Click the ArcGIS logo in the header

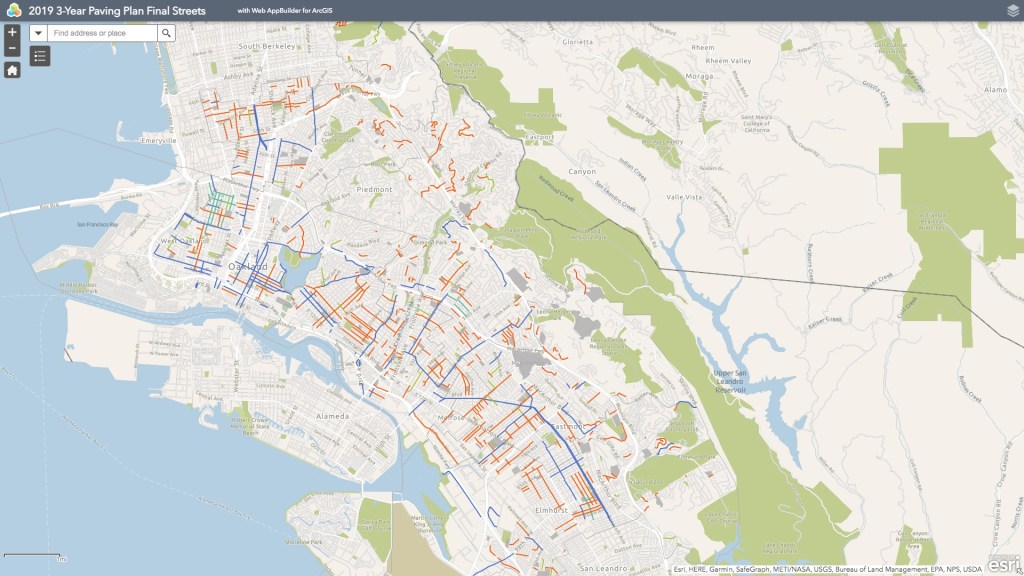[14, 10]
